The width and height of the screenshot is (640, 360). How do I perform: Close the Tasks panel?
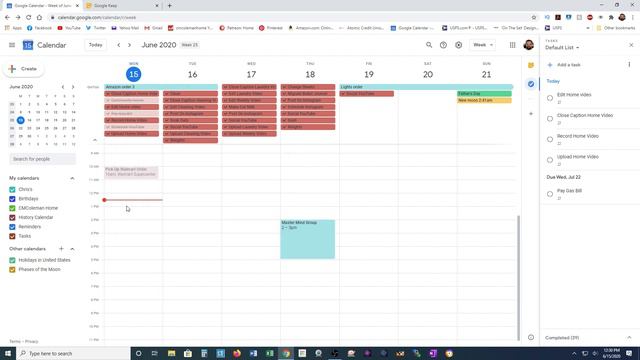(631, 45)
